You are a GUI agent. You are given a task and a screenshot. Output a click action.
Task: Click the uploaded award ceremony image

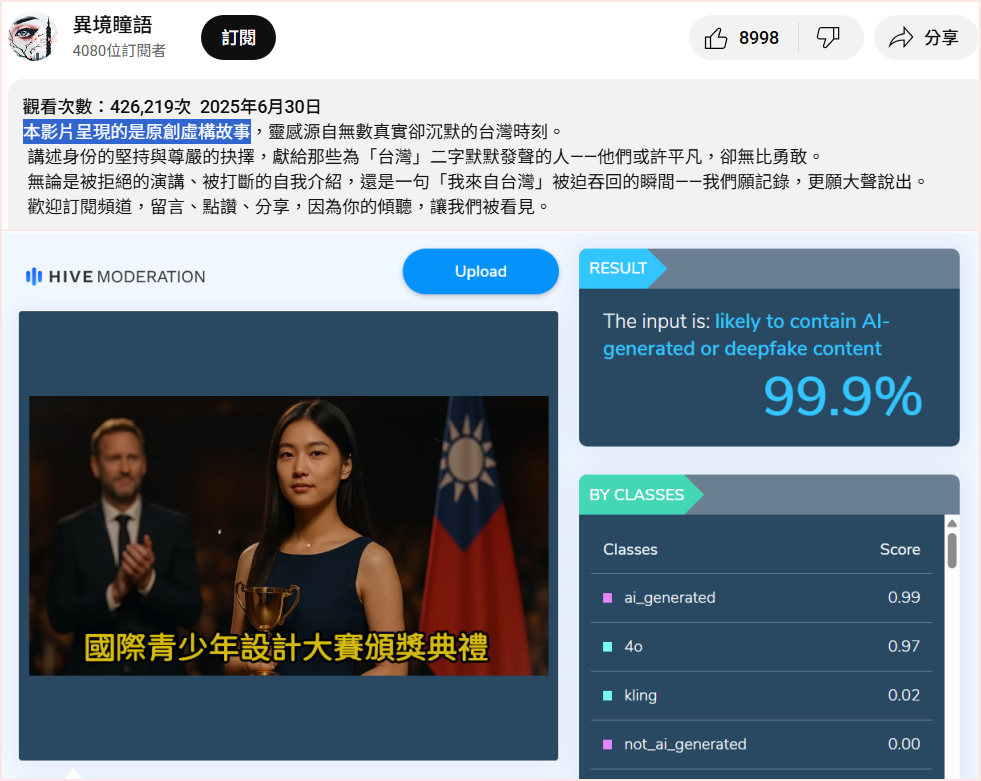(288, 535)
